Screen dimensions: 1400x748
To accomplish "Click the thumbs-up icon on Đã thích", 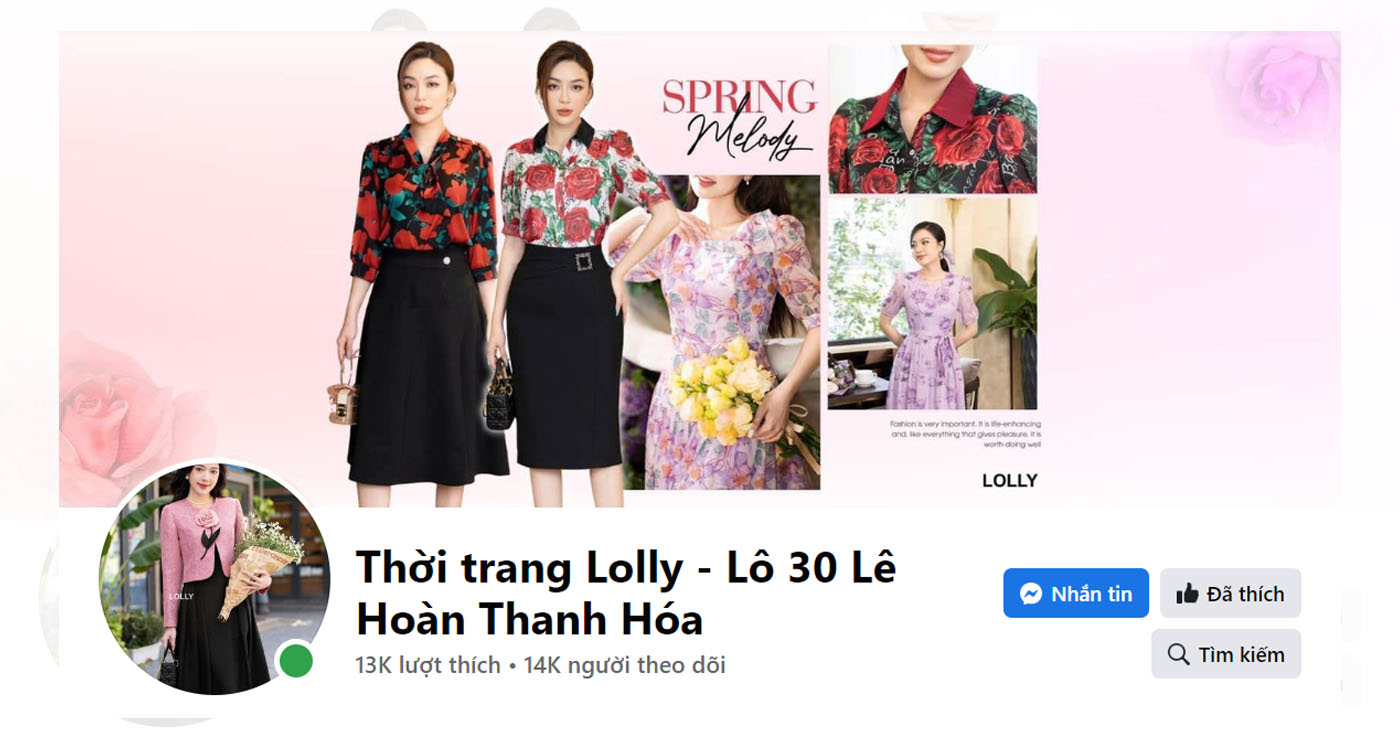I will tap(1187, 594).
